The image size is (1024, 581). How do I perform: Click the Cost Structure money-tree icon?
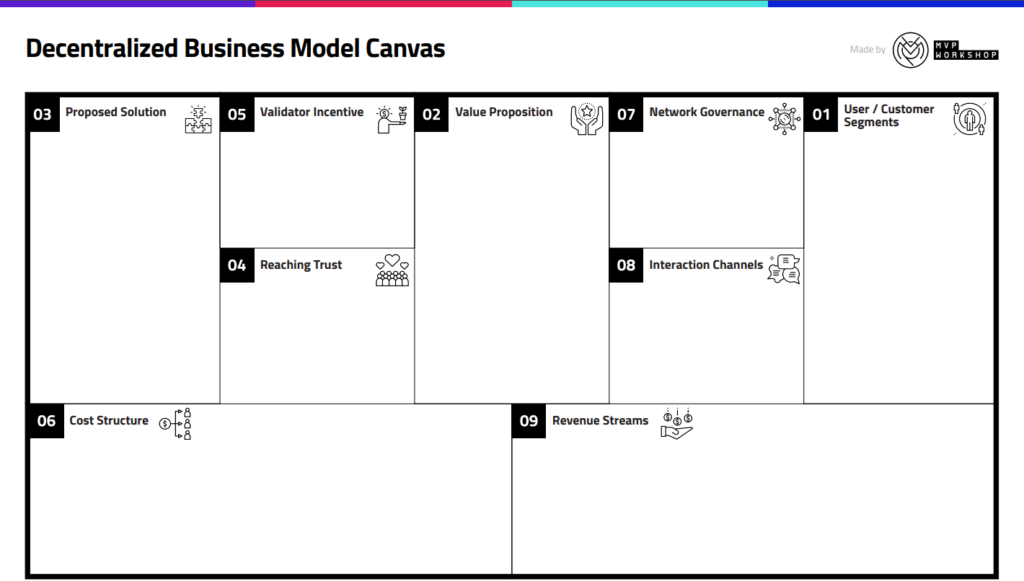point(176,424)
